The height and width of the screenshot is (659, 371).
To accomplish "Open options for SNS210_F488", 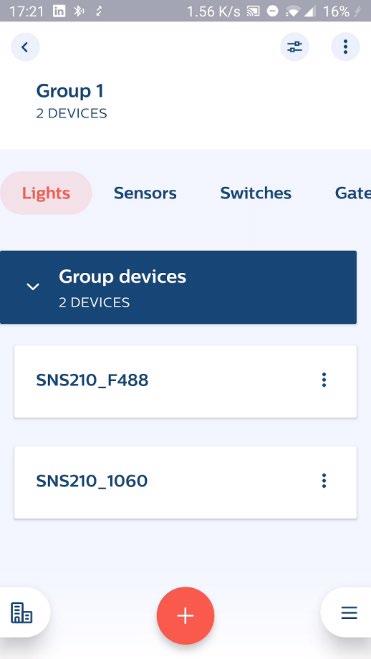I will [x=324, y=380].
